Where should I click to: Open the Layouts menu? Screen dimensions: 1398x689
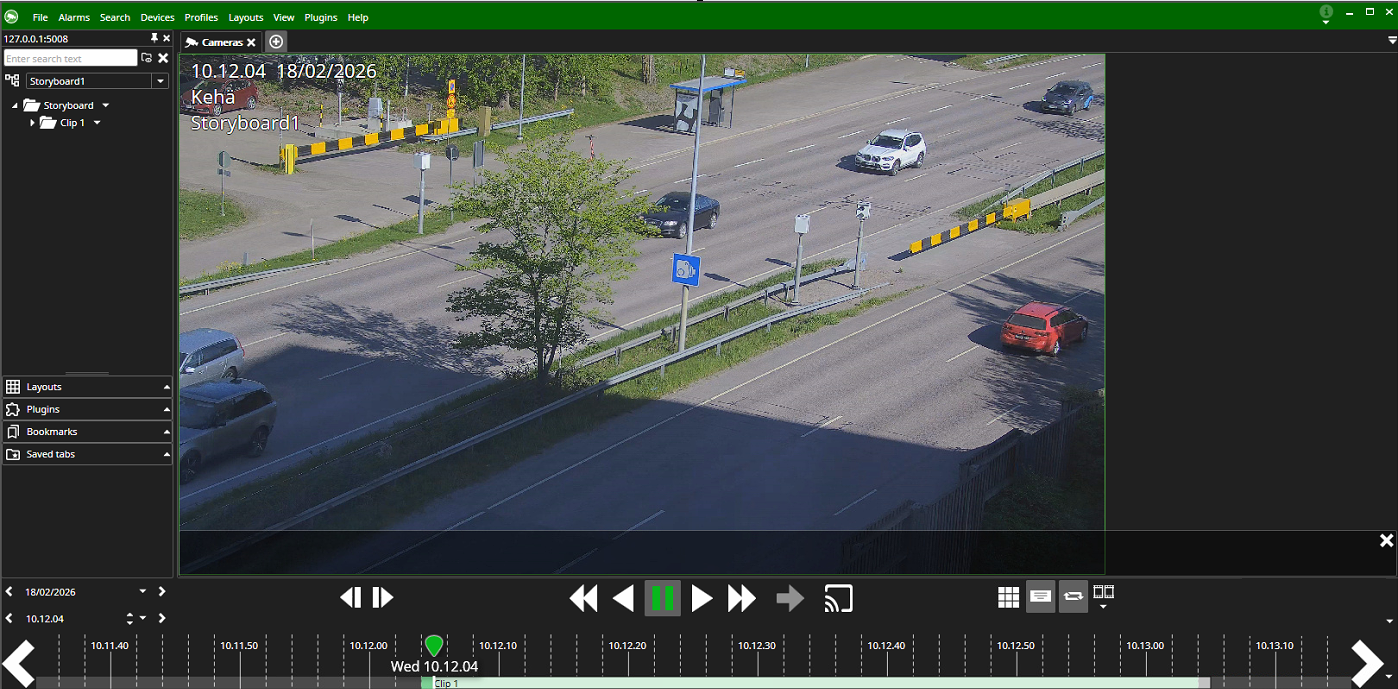pyautogui.click(x=246, y=17)
